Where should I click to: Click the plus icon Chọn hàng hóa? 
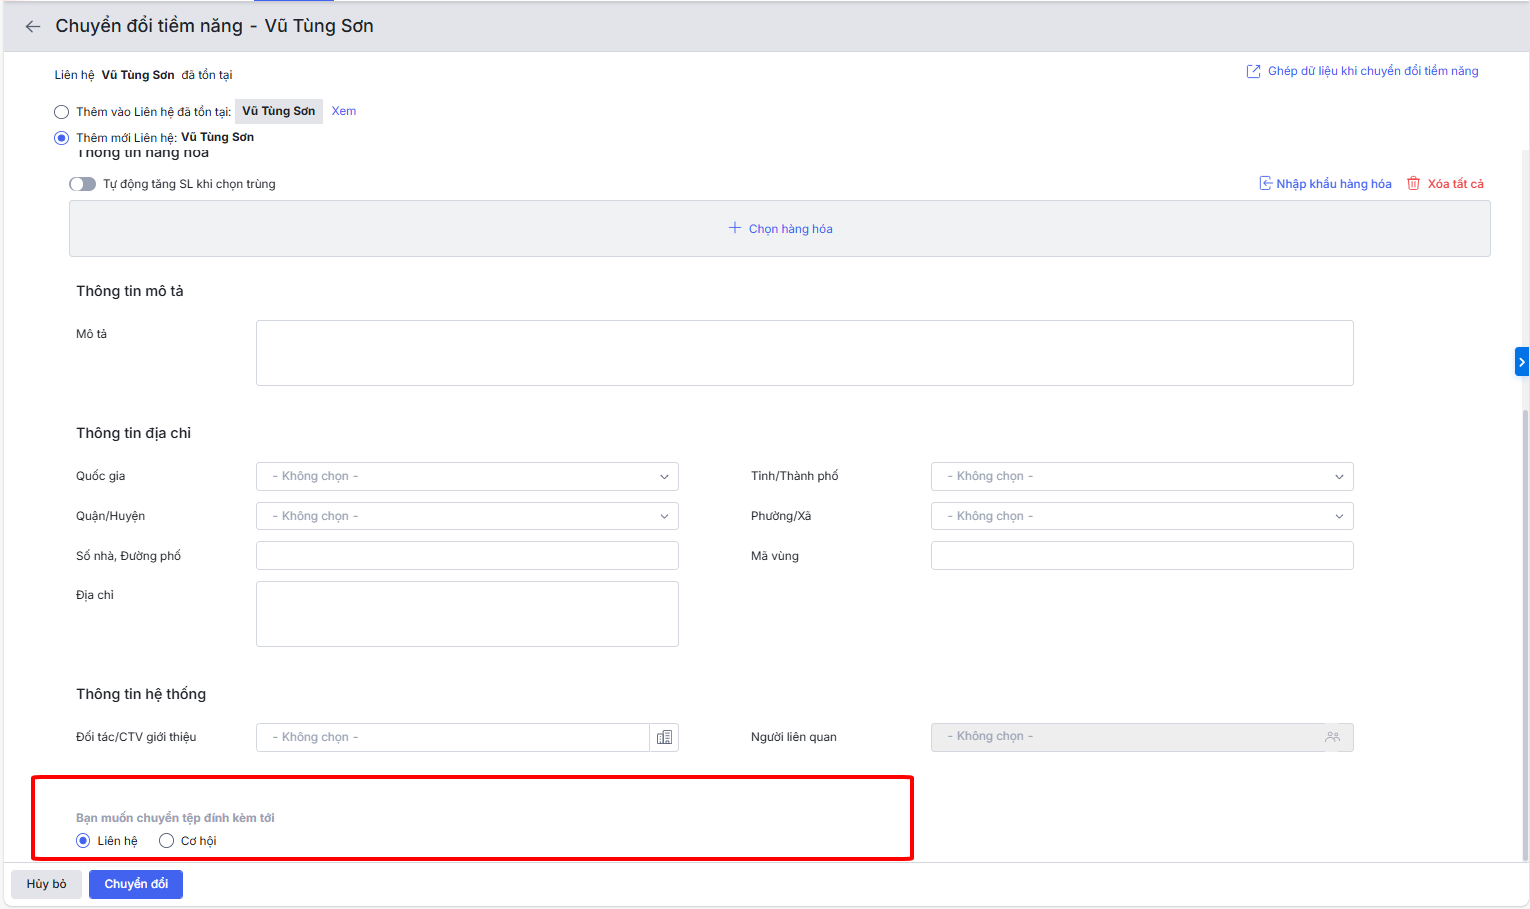coord(735,229)
